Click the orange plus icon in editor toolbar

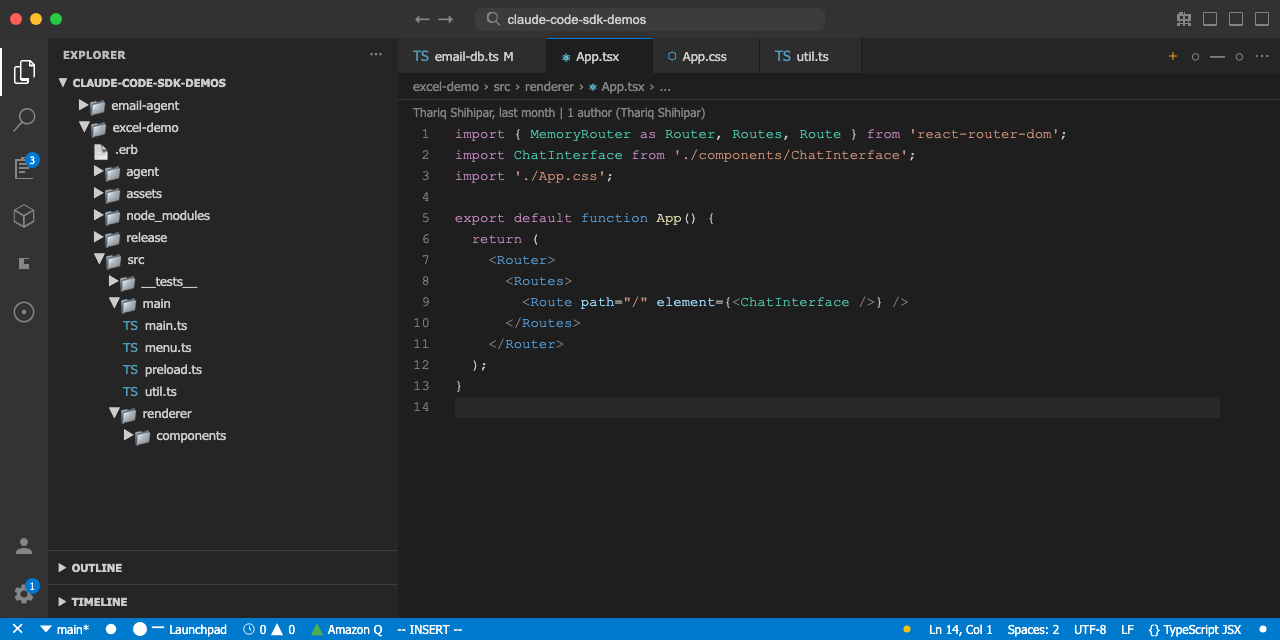click(x=1173, y=57)
